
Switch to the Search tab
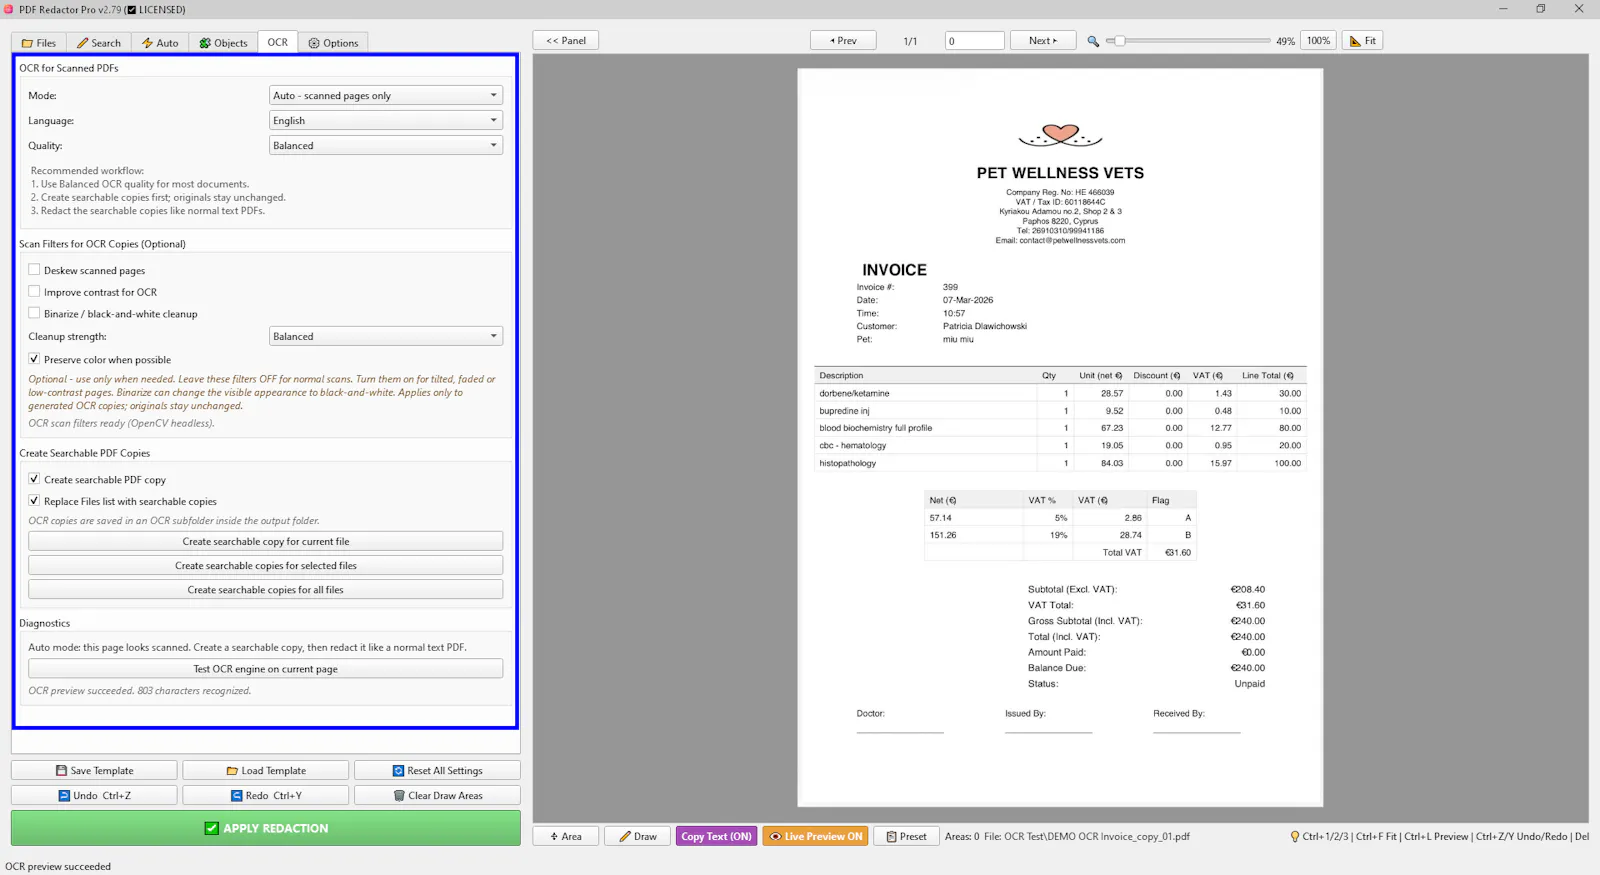(98, 43)
